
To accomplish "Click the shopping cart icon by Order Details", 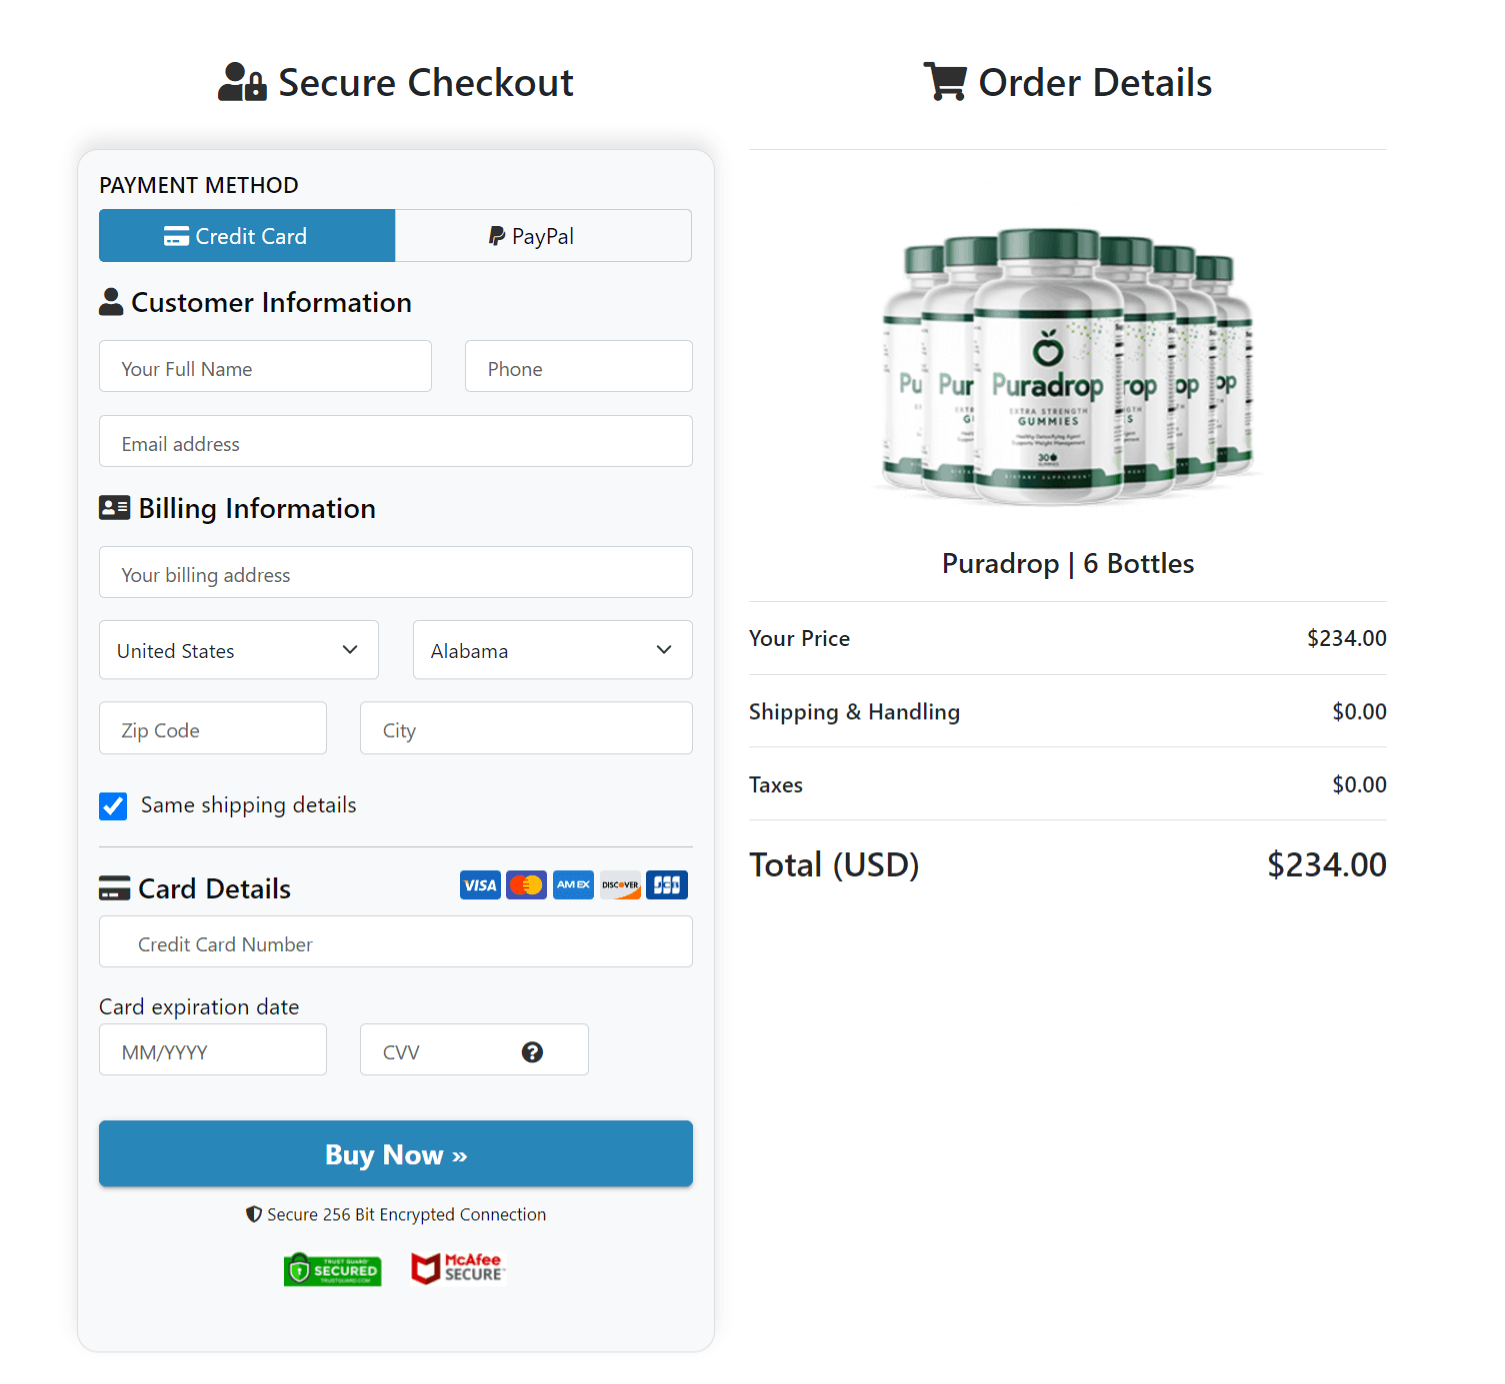I will click(x=945, y=82).
